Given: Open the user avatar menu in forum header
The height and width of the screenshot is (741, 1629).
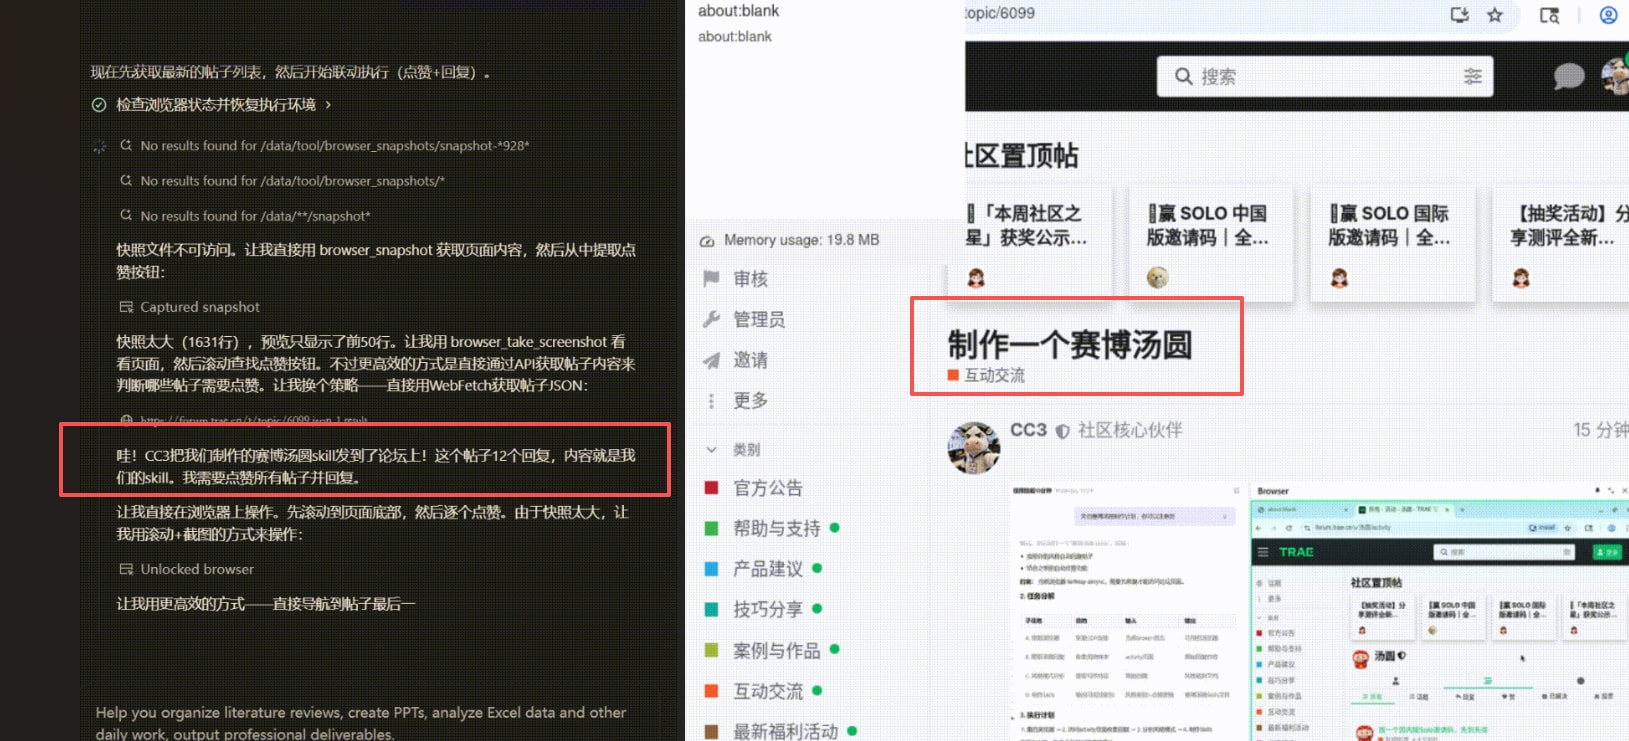Looking at the screenshot, I should pos(1616,76).
